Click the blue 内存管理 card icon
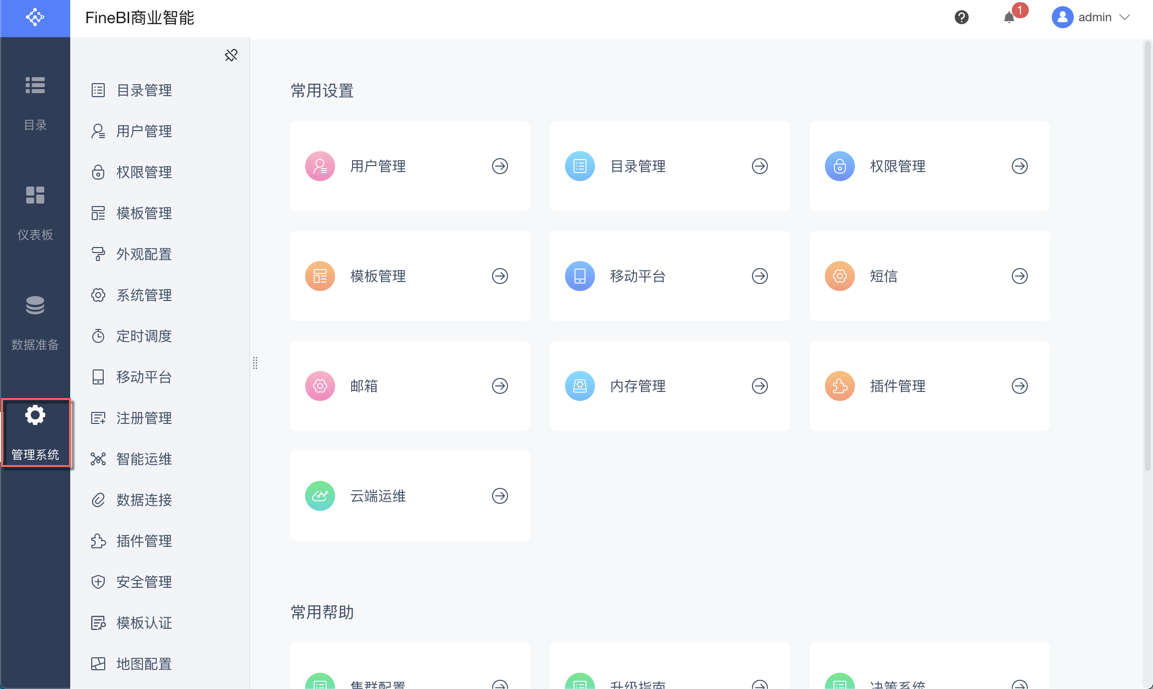 pyautogui.click(x=579, y=386)
